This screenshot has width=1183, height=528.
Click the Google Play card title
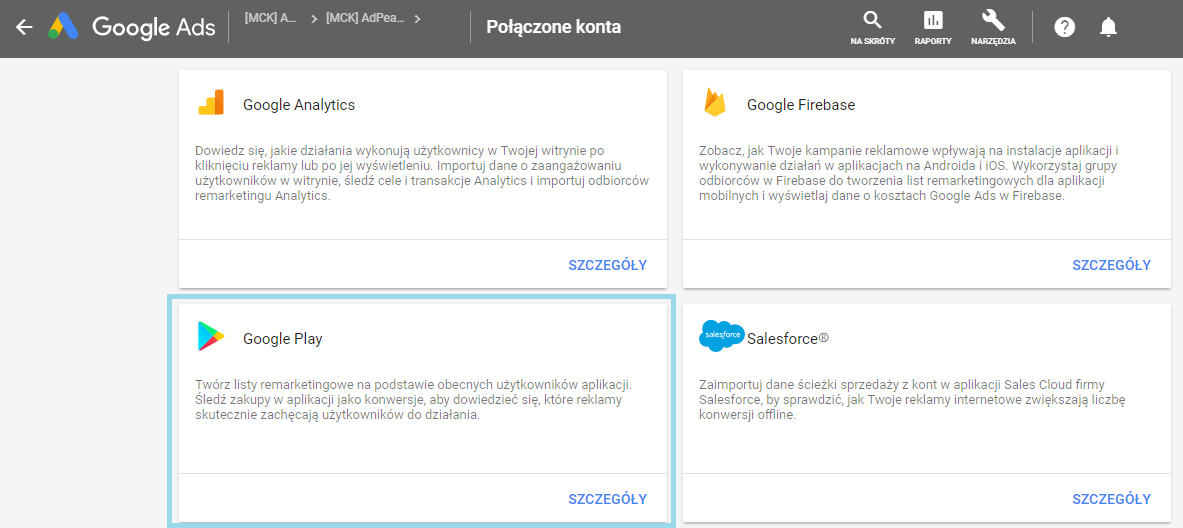coord(282,339)
